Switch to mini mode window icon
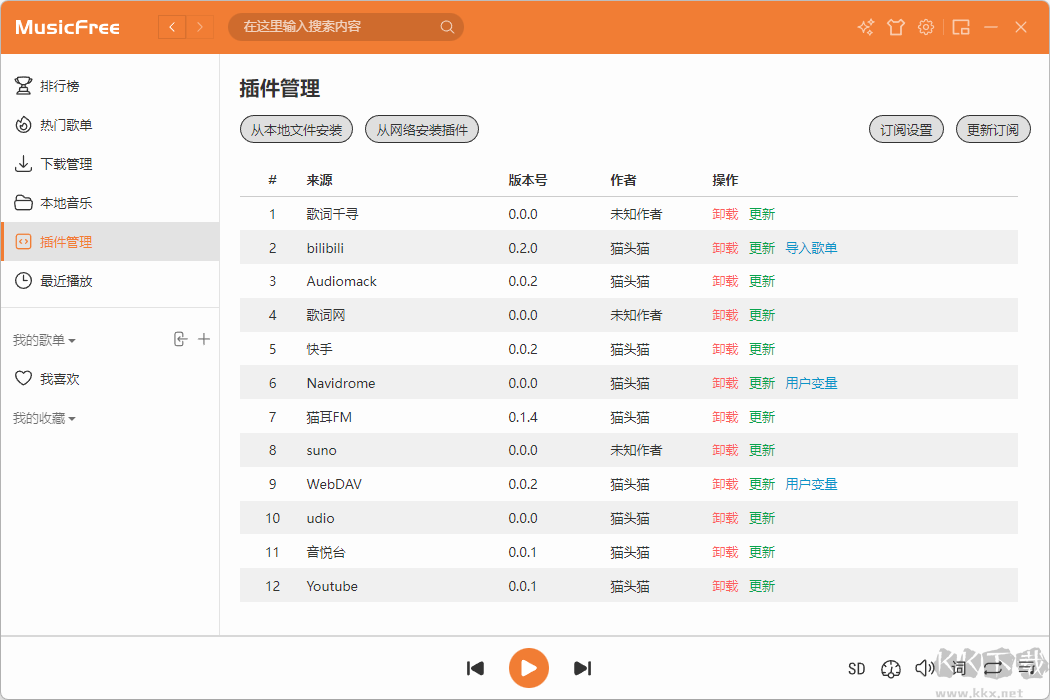 coord(961,27)
